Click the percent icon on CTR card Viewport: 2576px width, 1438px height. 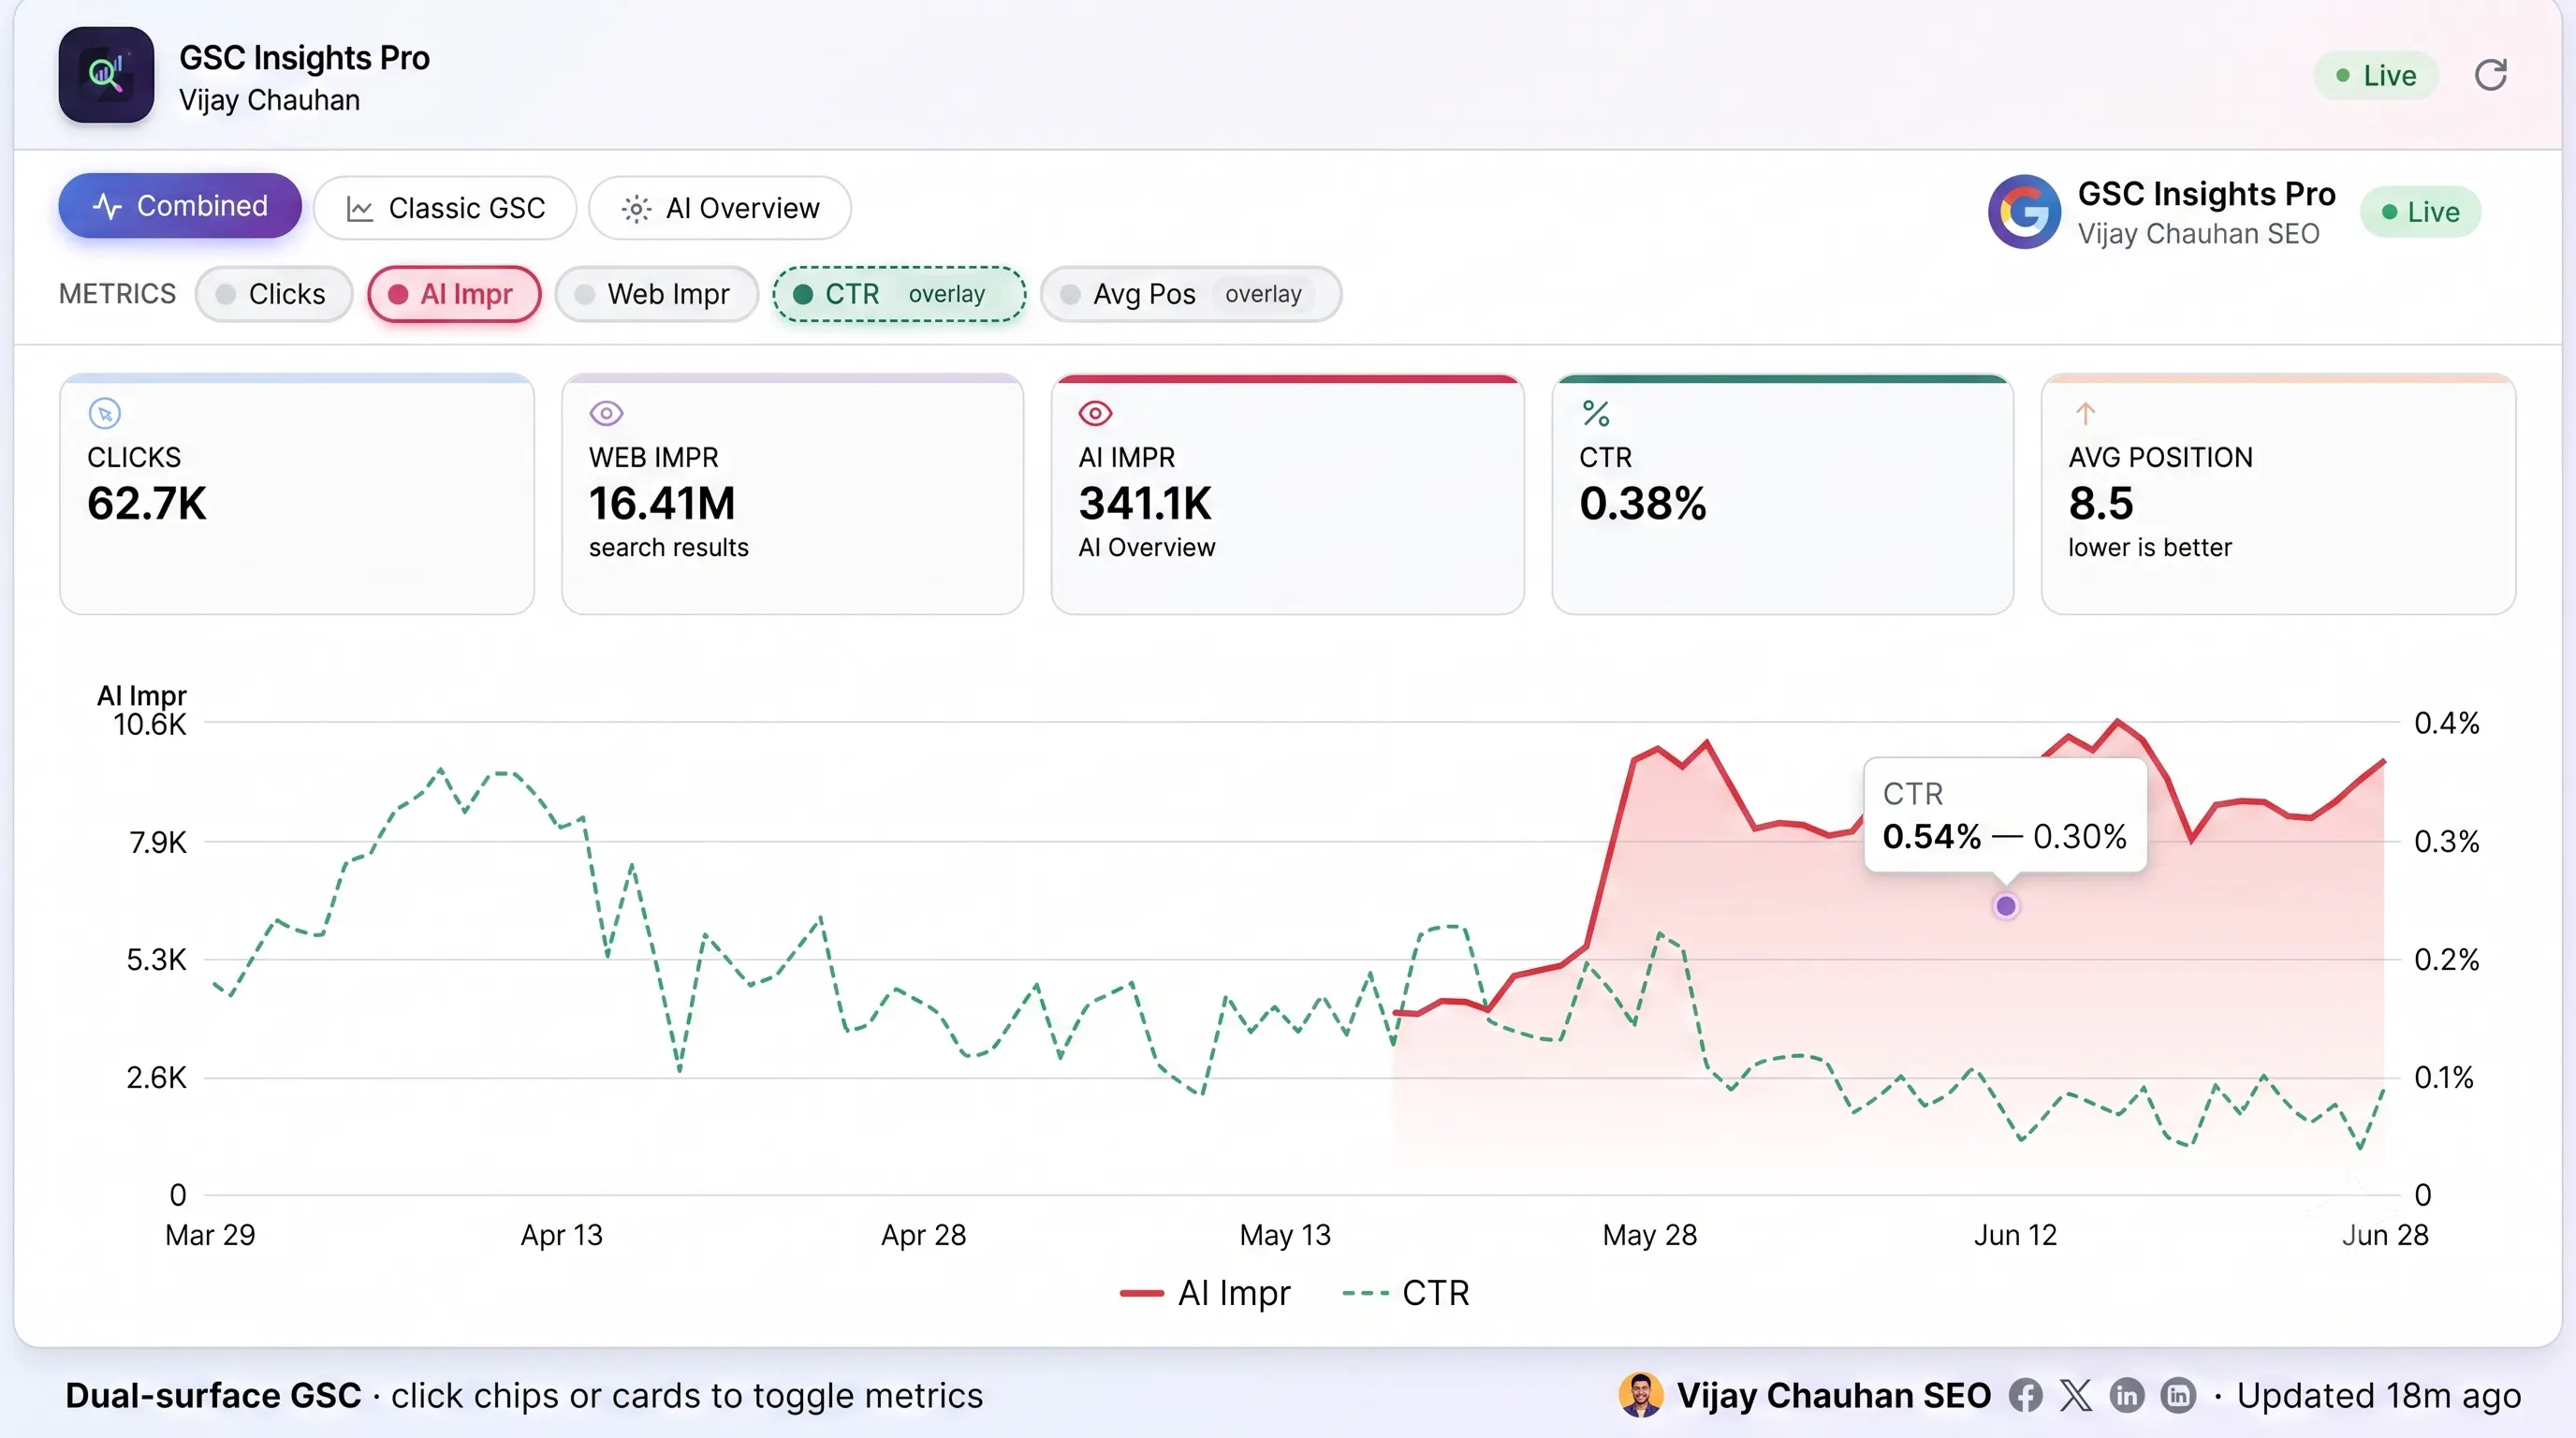1596,413
